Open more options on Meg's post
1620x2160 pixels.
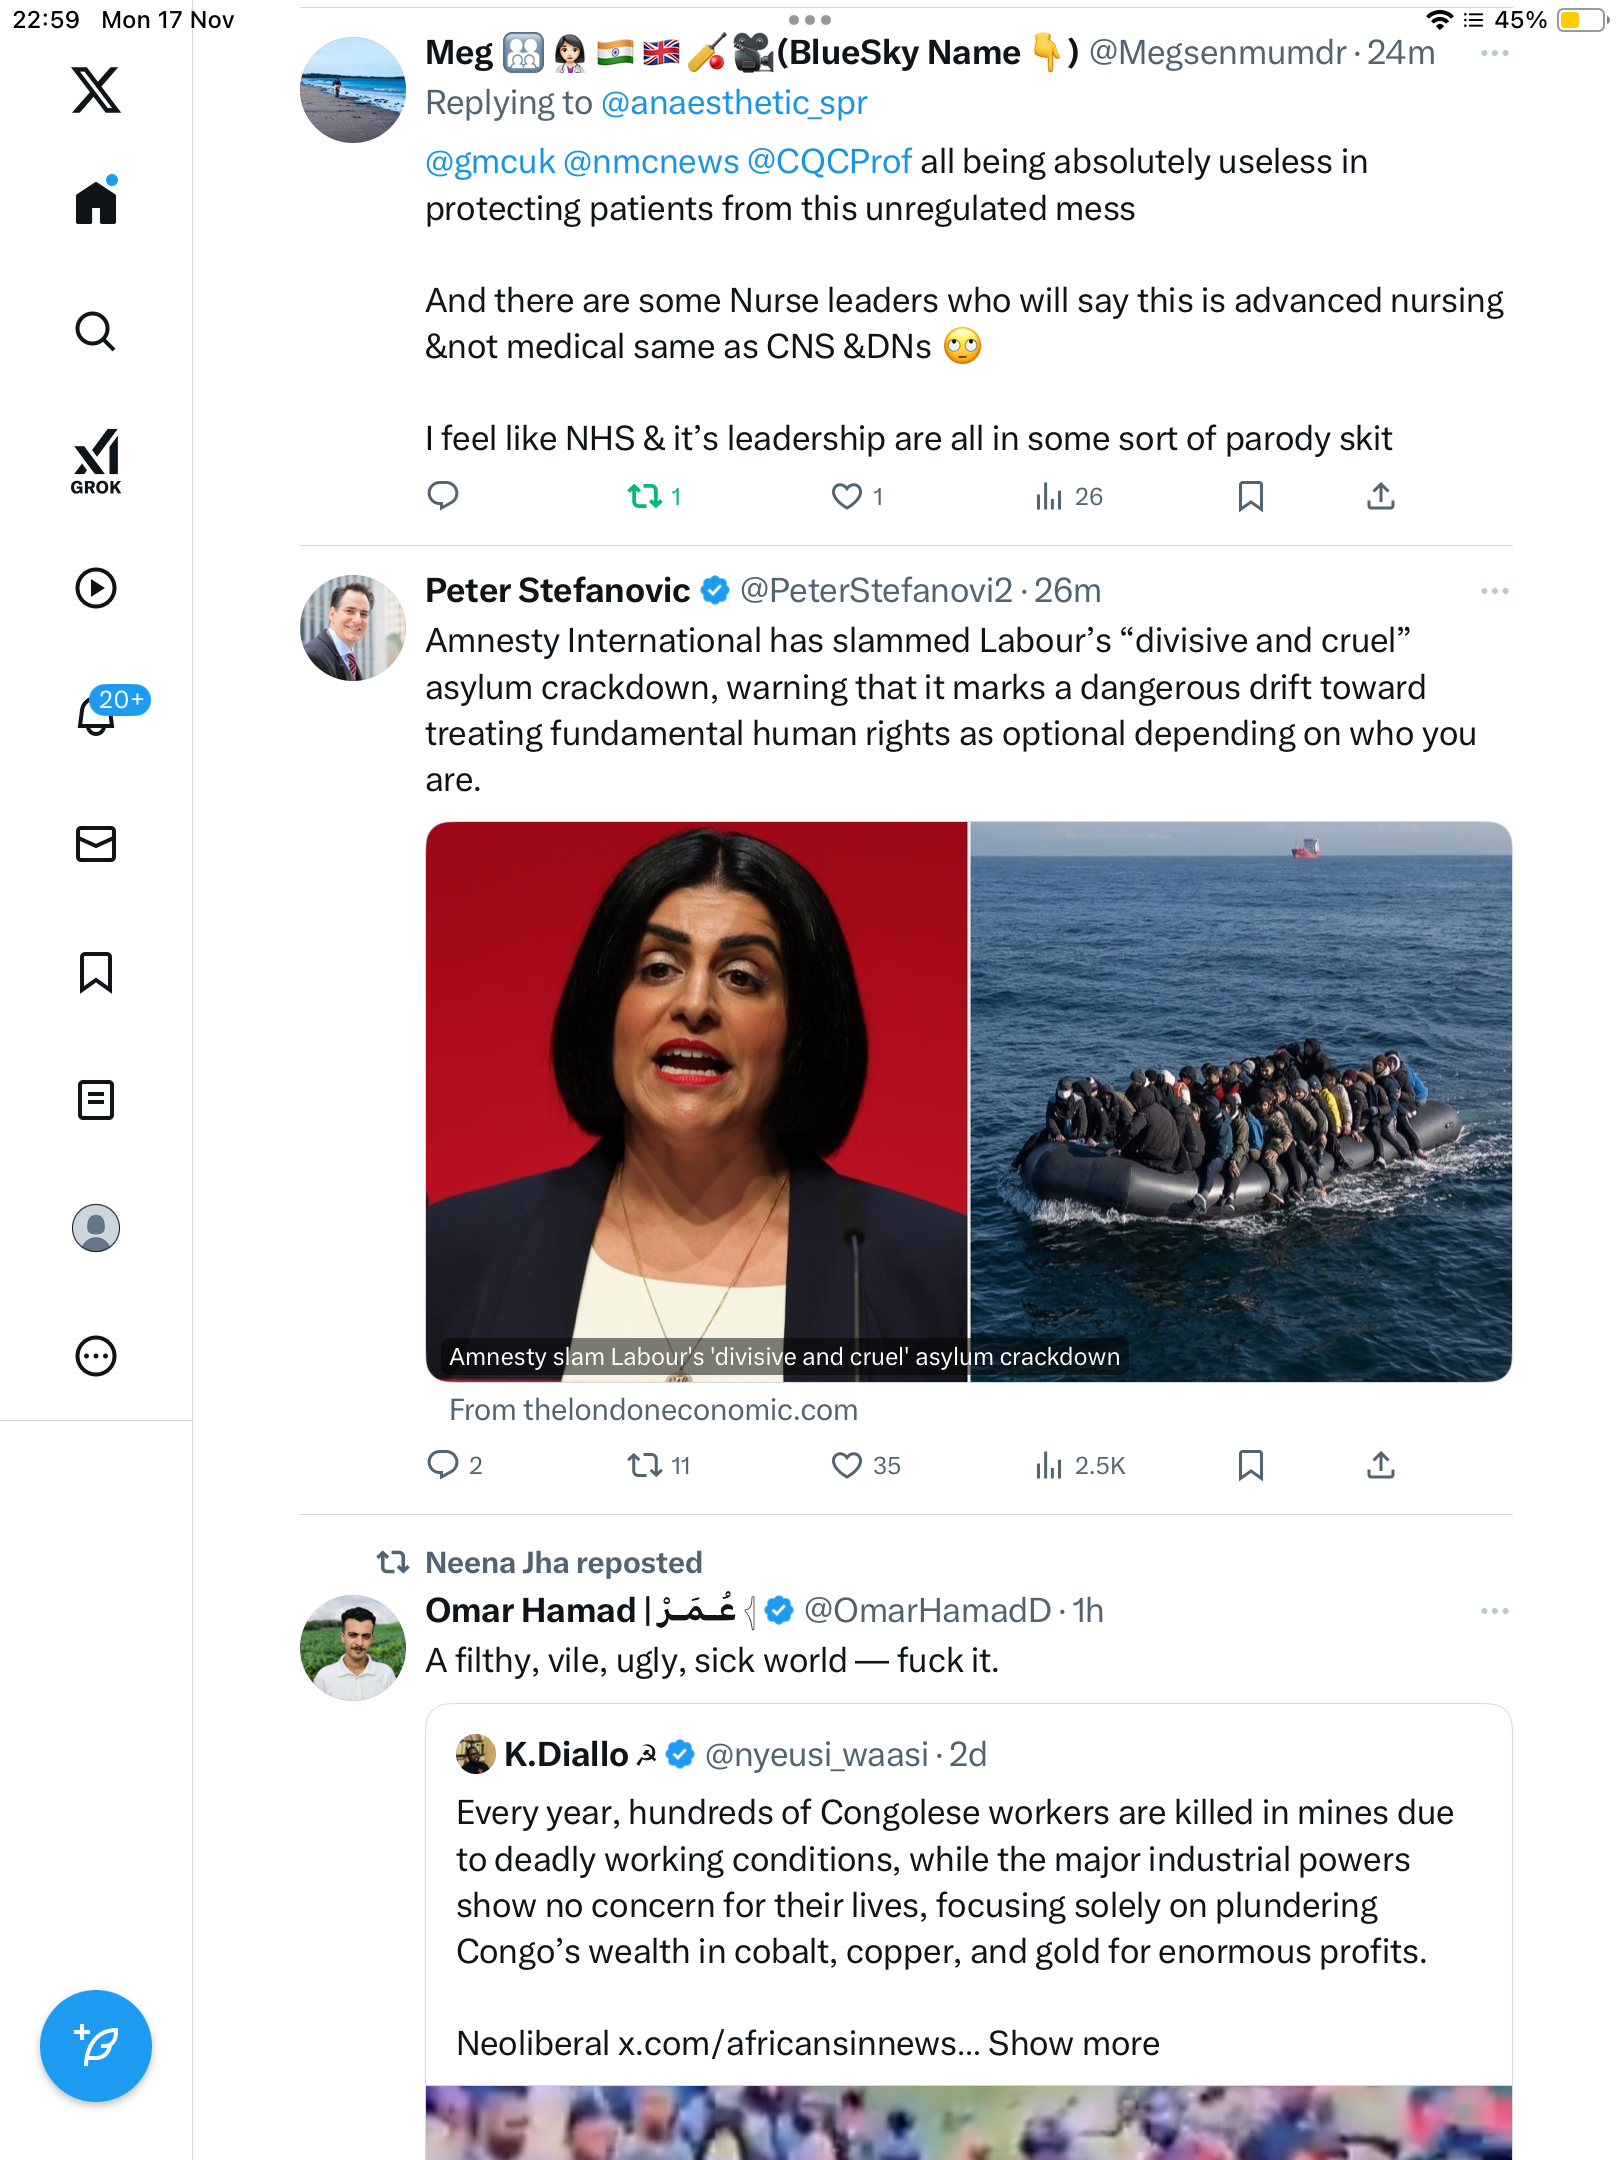(x=1494, y=53)
